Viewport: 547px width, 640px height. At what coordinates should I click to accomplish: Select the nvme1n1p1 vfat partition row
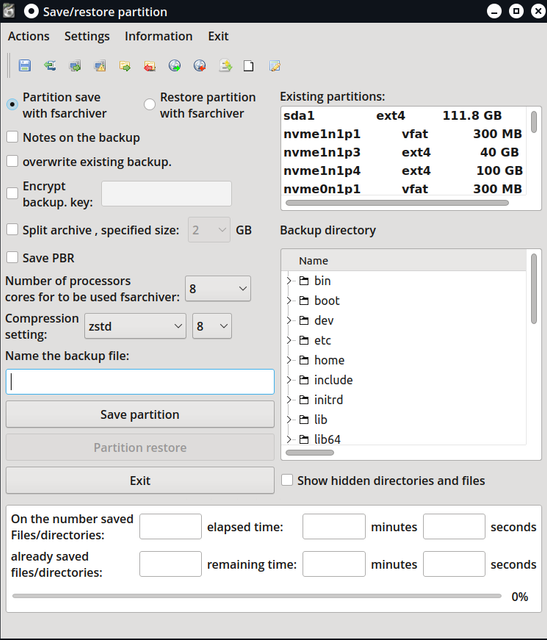coord(404,134)
